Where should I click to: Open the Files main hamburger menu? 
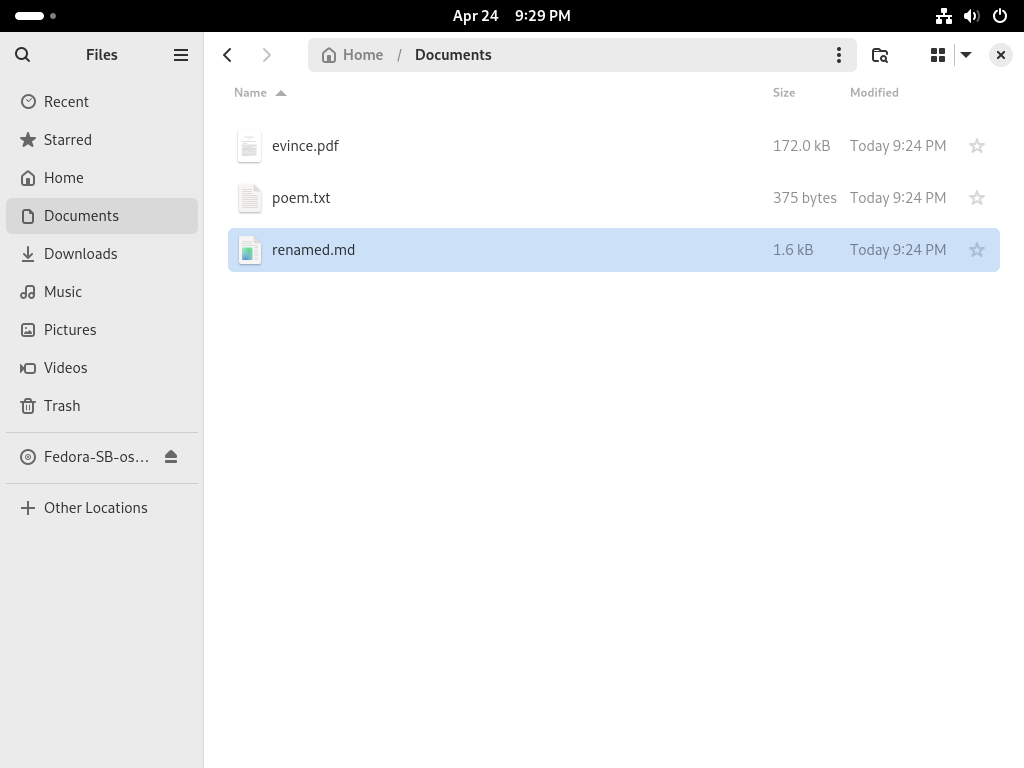pyautogui.click(x=181, y=55)
